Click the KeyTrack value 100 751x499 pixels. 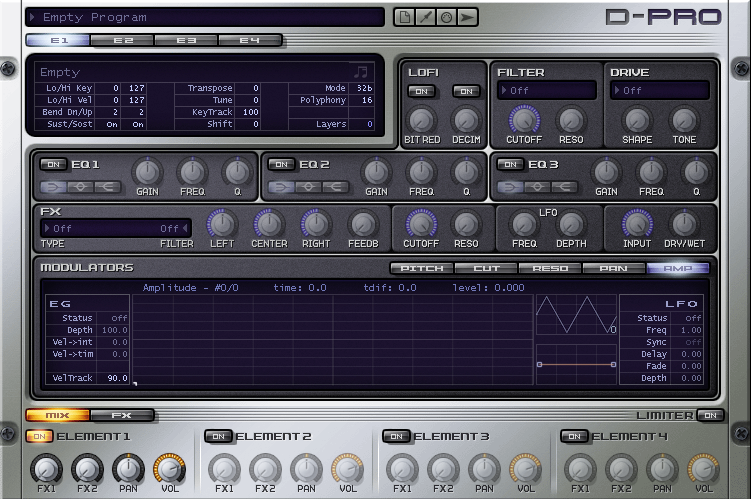coord(250,112)
